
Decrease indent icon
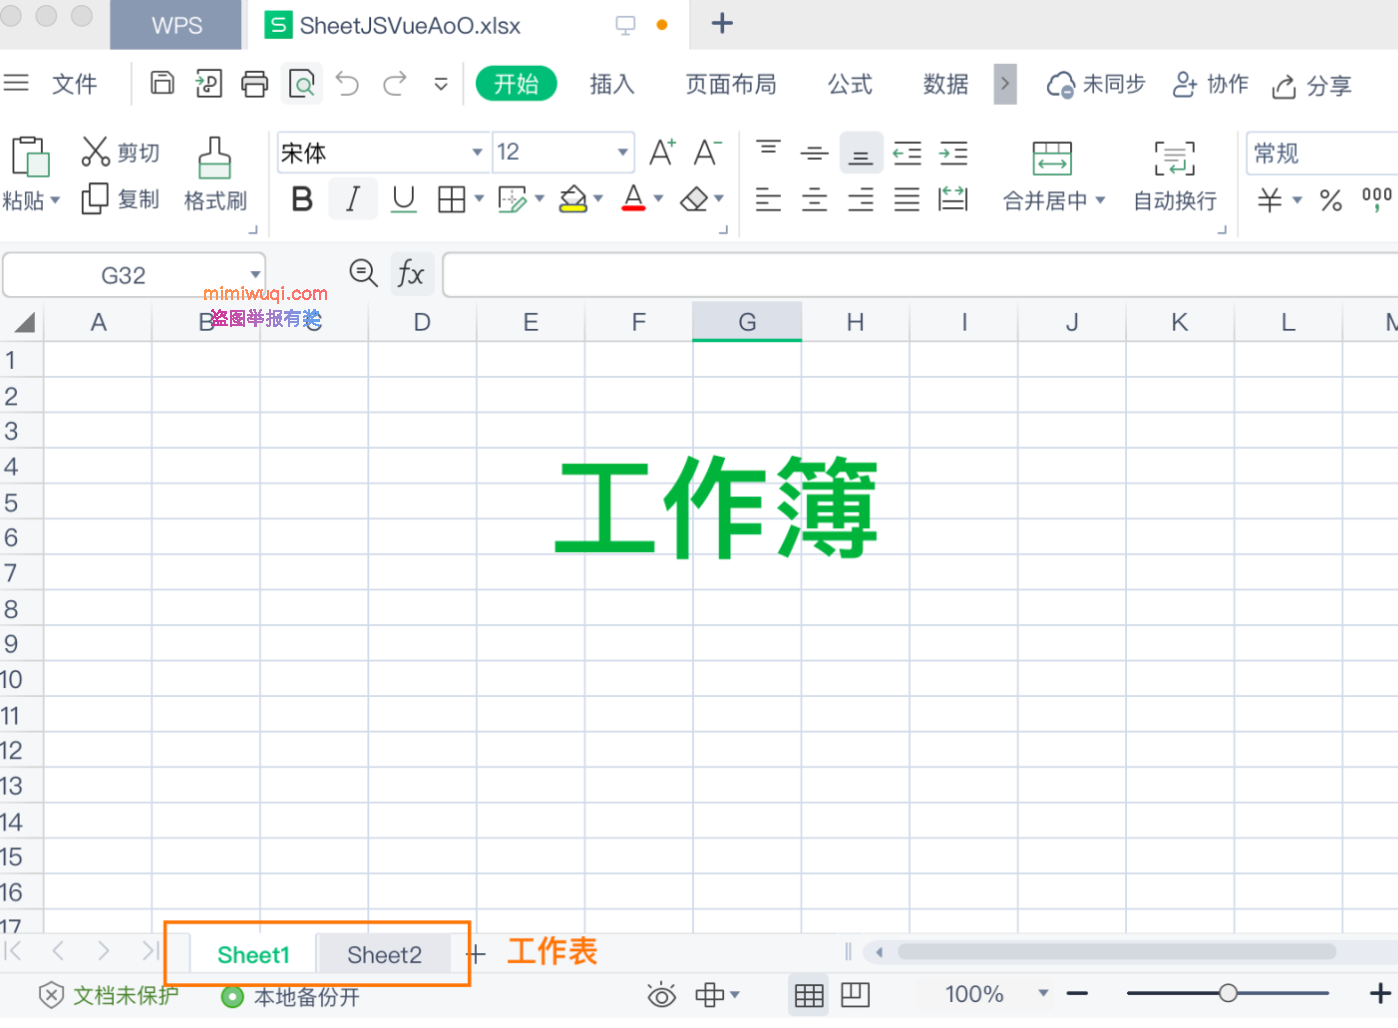[907, 153]
